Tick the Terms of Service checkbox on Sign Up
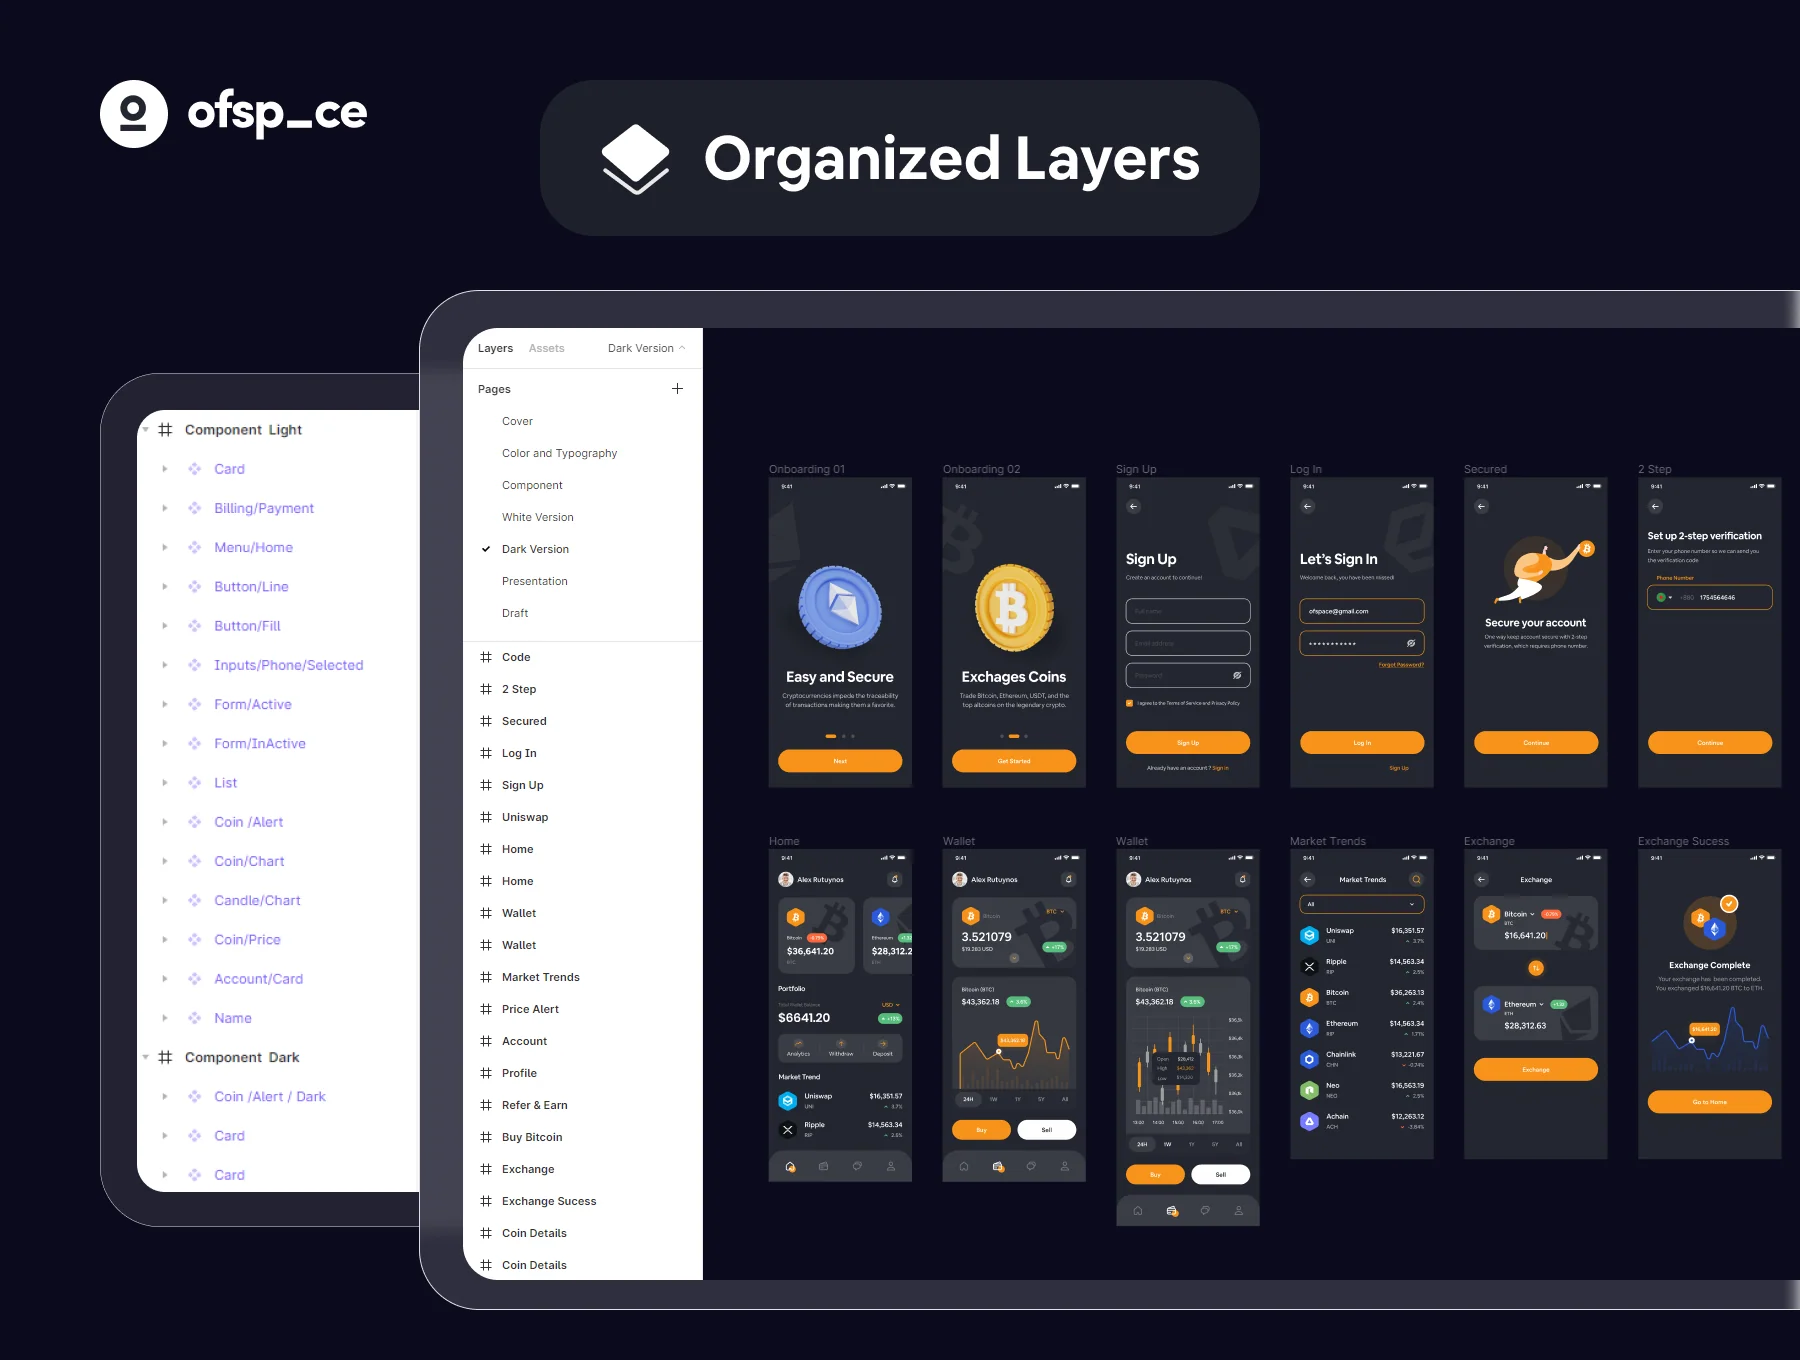The image size is (1800, 1360). click(1130, 703)
